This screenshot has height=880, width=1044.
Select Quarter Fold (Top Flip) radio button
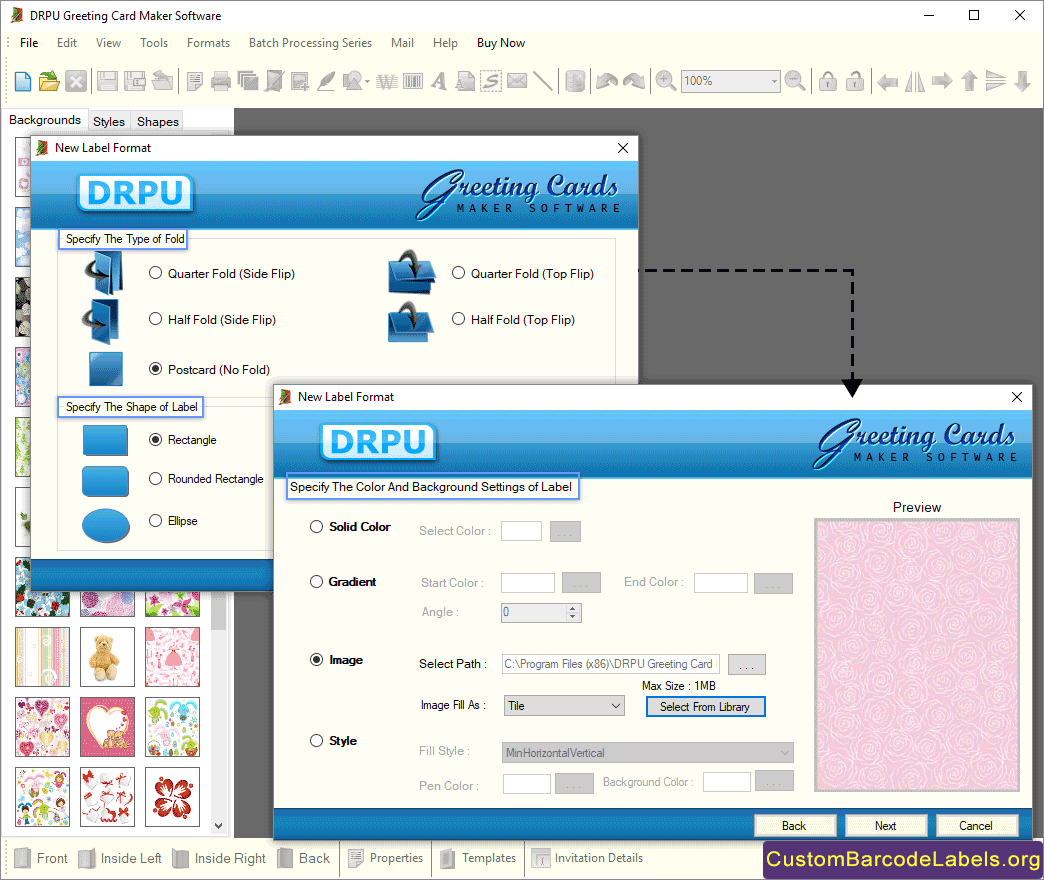point(458,273)
